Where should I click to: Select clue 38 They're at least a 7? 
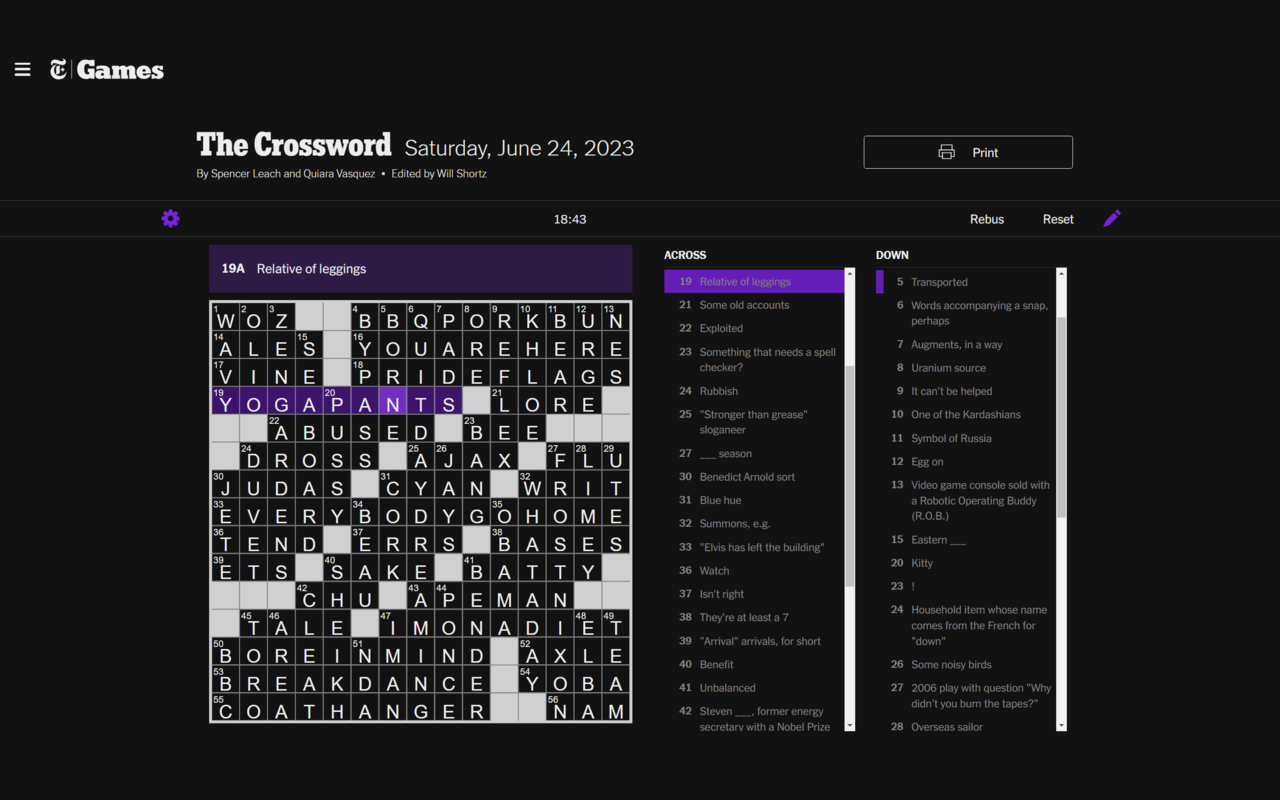pyautogui.click(x=754, y=617)
